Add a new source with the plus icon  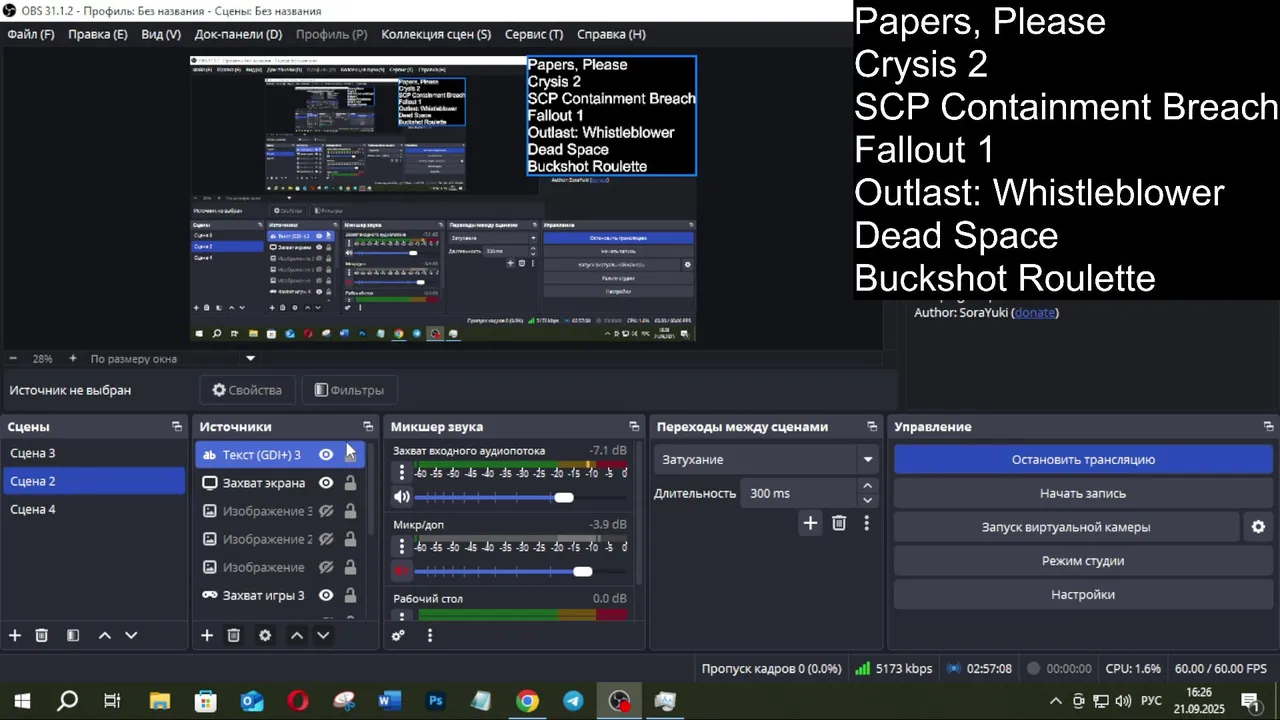(x=207, y=635)
